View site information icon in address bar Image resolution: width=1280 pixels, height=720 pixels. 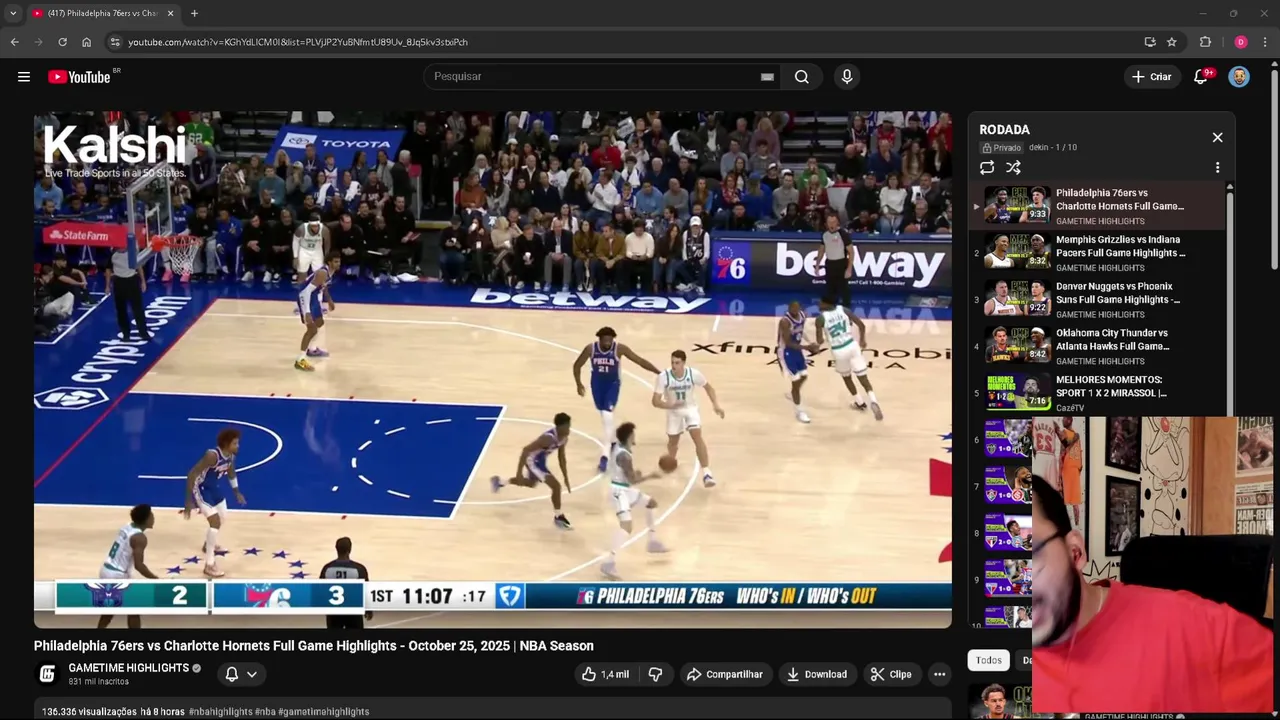pos(115,42)
